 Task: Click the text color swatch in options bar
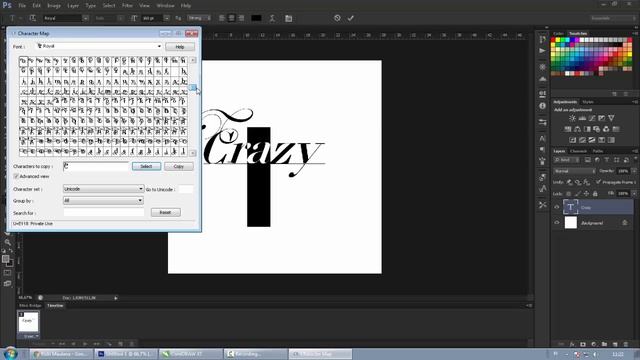click(256, 18)
